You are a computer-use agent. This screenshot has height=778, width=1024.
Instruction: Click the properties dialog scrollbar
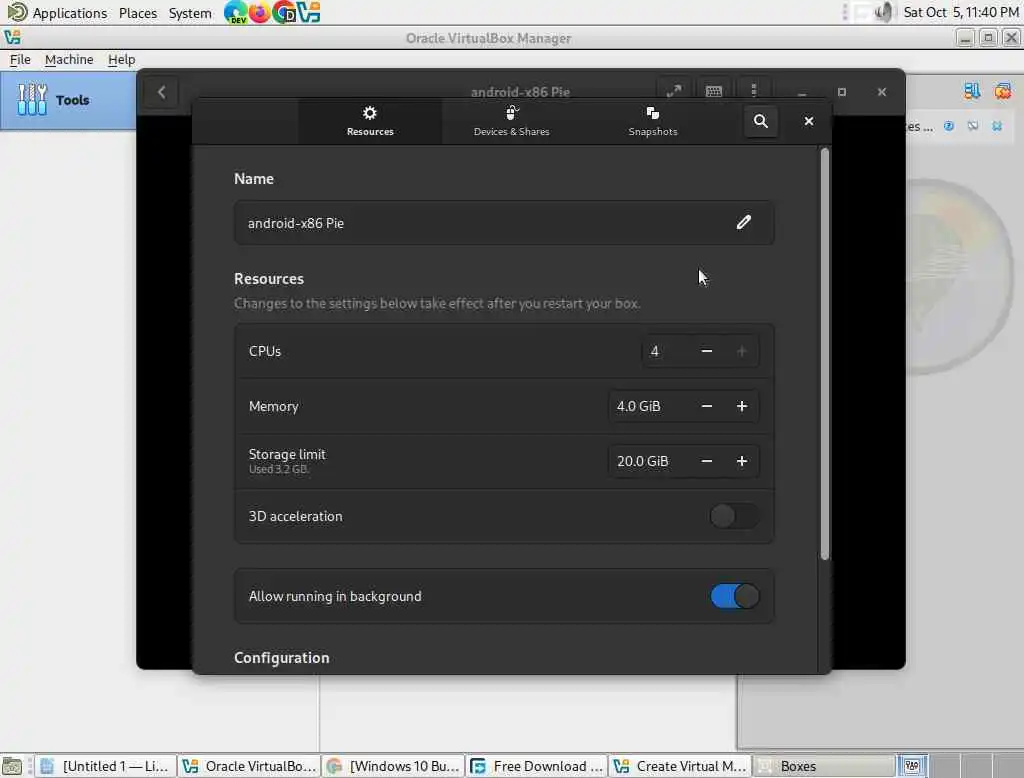(825, 354)
